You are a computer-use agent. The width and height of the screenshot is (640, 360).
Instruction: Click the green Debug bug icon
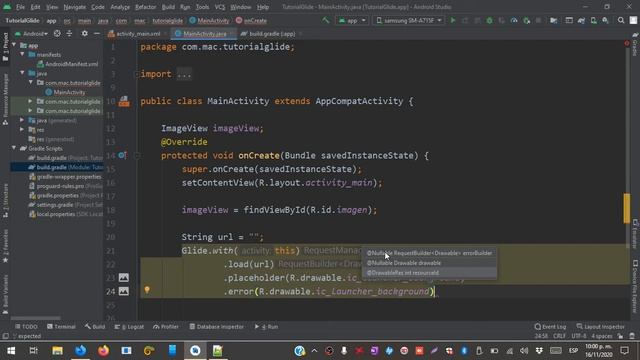(489, 20)
